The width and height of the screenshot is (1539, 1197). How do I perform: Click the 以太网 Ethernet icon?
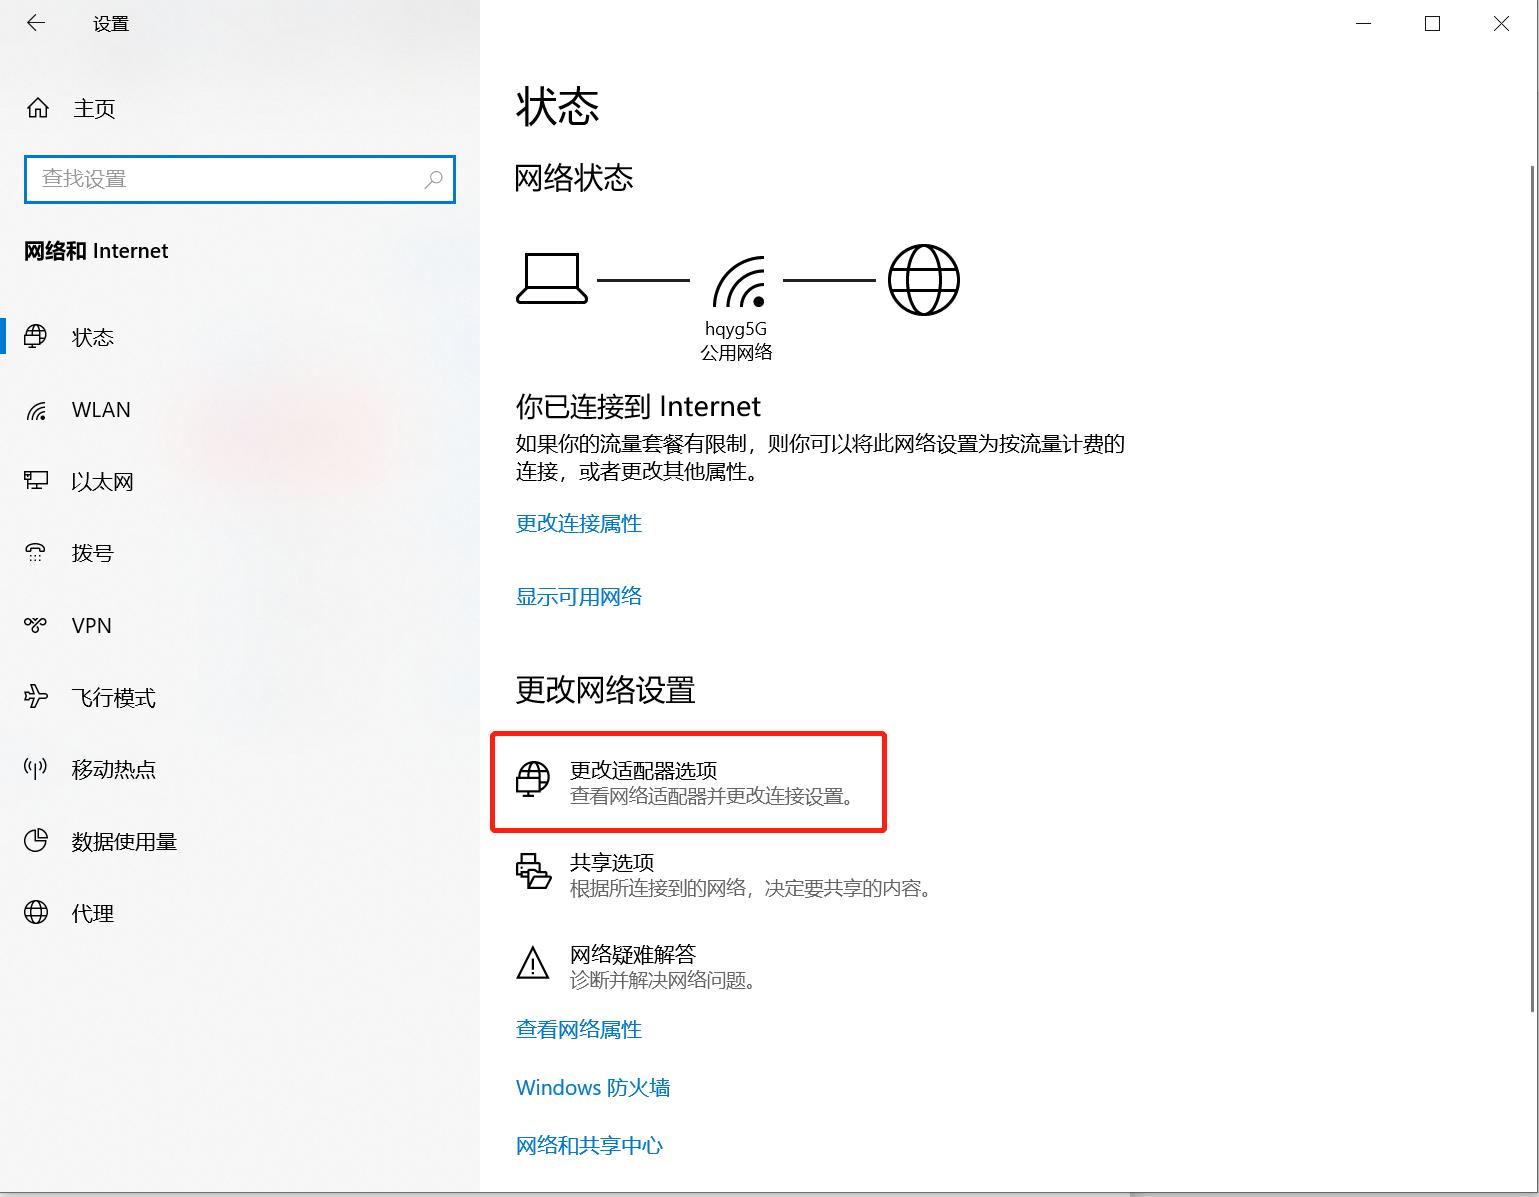pyautogui.click(x=37, y=481)
